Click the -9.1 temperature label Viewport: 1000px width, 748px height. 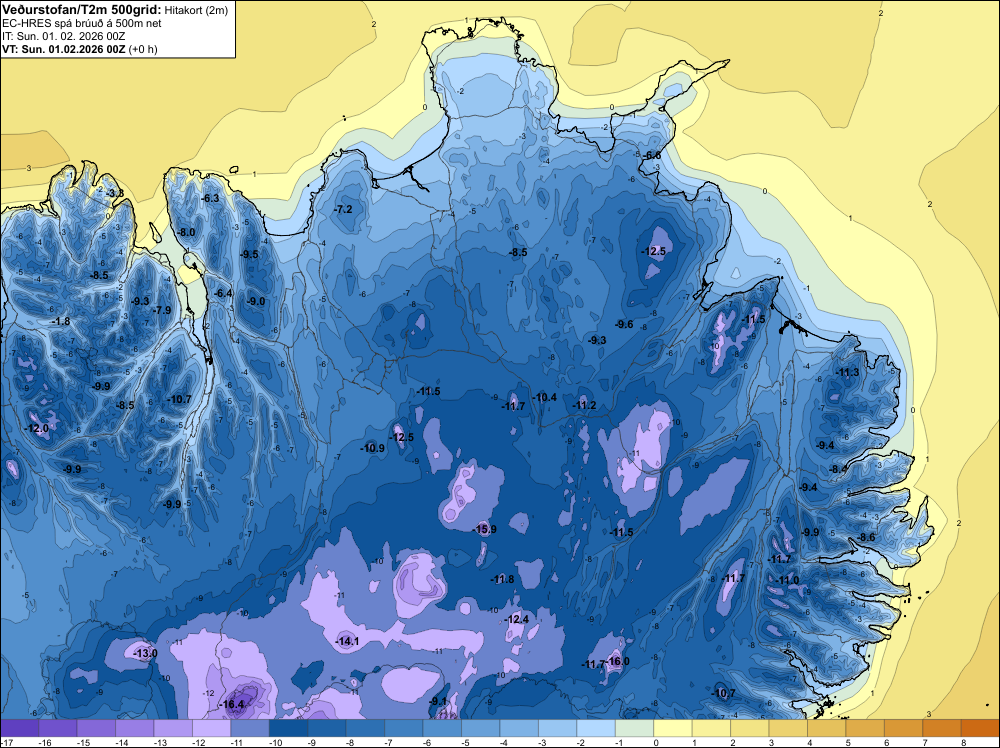[438, 701]
